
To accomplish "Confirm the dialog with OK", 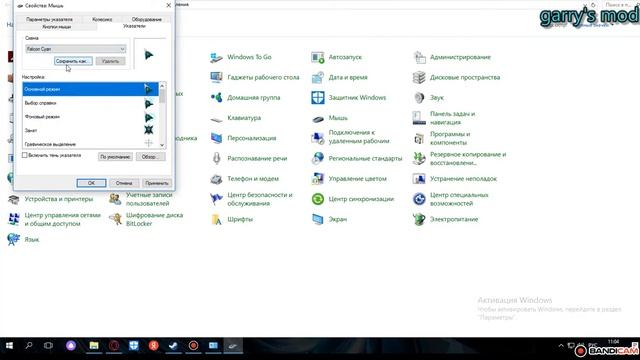I will pyautogui.click(x=91, y=183).
